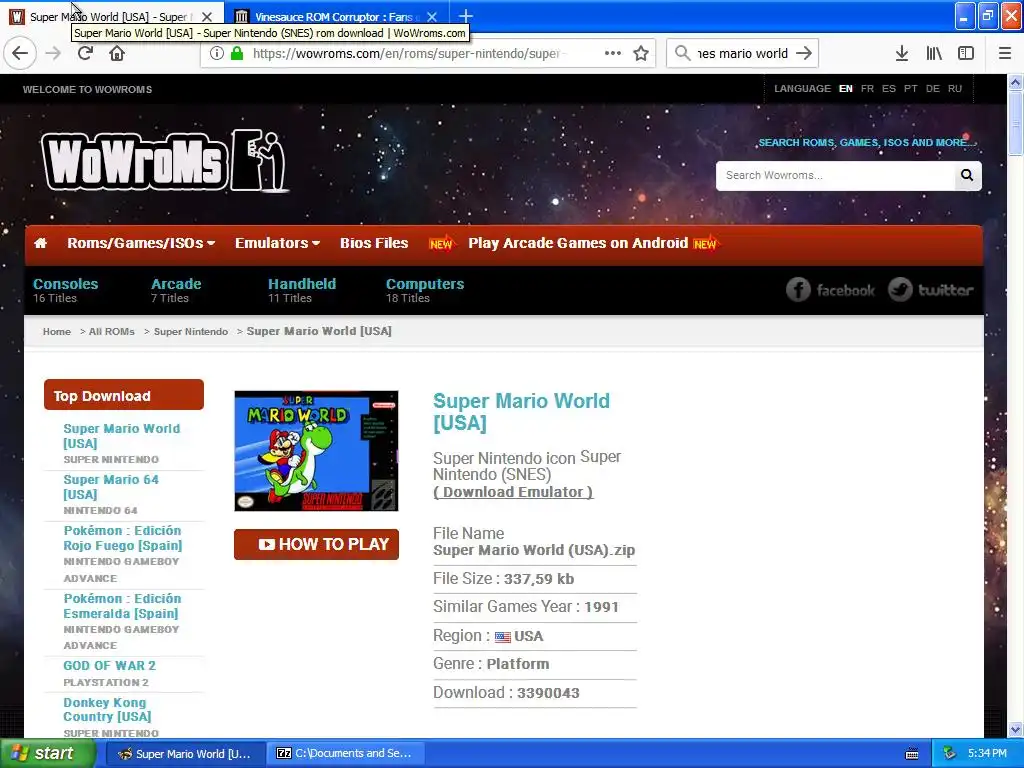Screen dimensions: 1024x768
Task: Open the Consoles 16 Titles category
Action: point(65,290)
